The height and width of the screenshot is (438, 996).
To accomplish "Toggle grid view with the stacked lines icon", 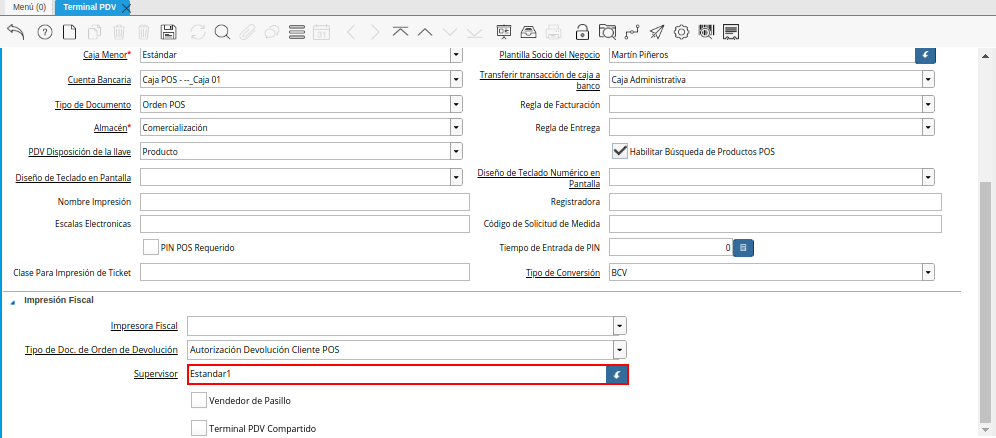I will (x=297, y=32).
